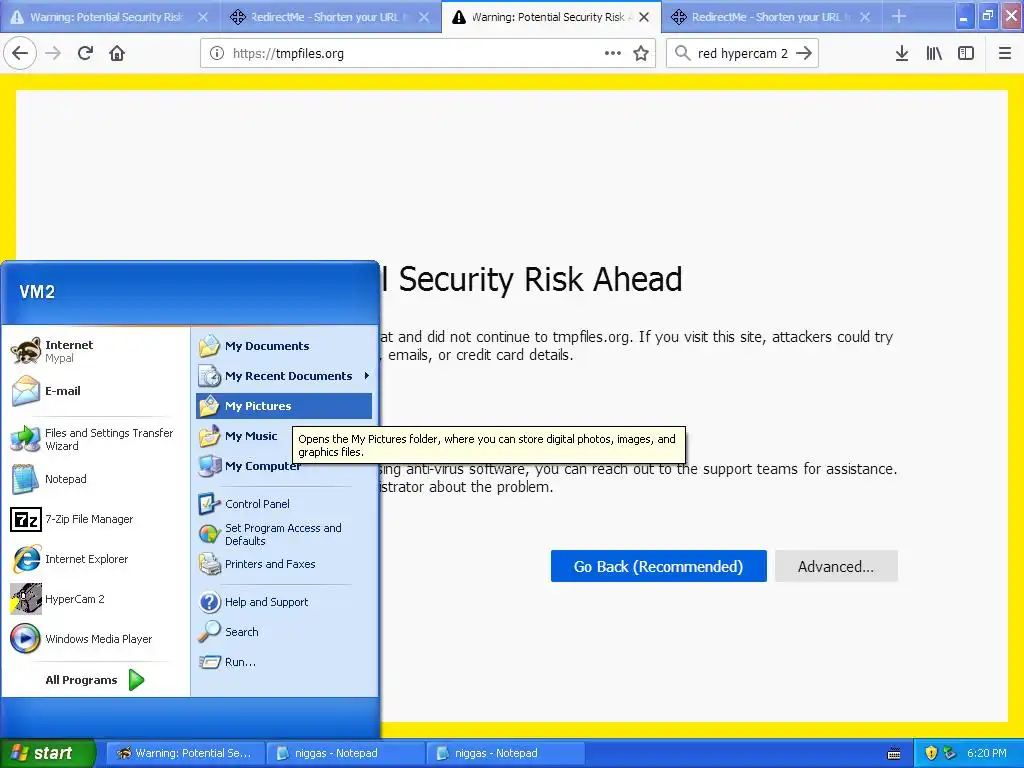Screen dimensions: 1024x768
Task: Open 7-Zip File Manager
Action: 95,519
